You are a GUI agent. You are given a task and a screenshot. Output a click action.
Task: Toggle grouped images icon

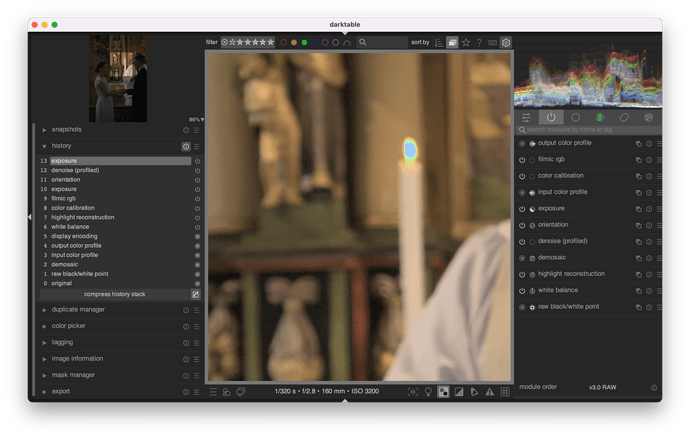452,42
